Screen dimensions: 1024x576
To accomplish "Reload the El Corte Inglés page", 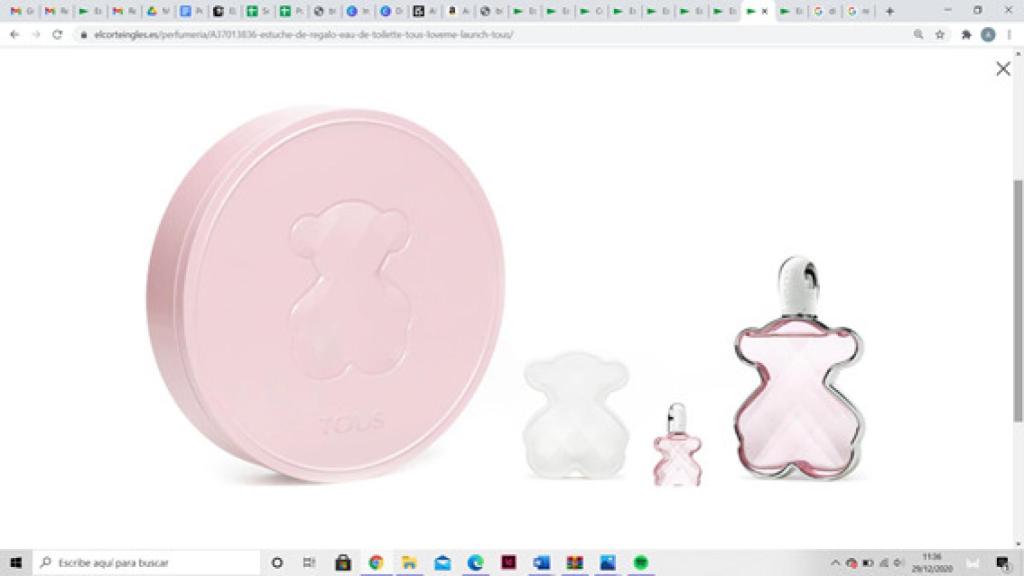I will pos(57,35).
